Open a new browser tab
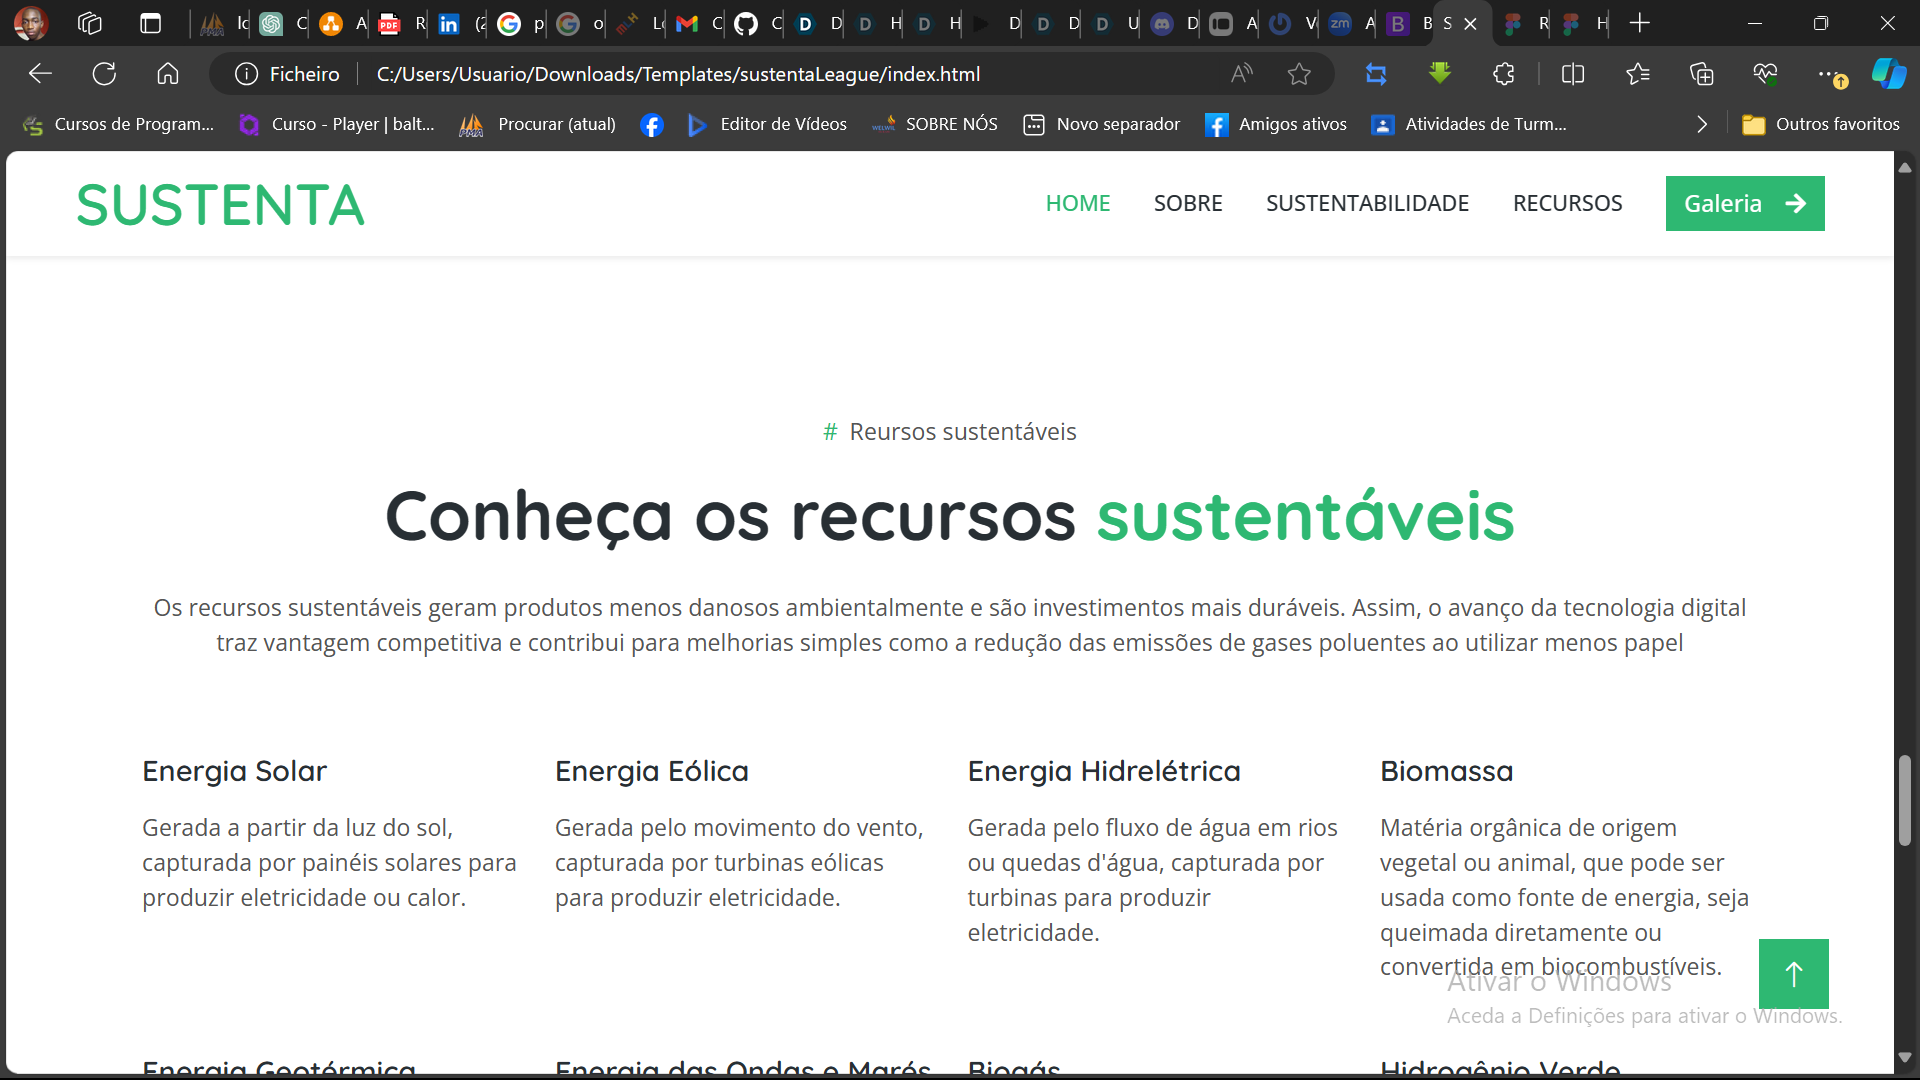 (x=1640, y=23)
